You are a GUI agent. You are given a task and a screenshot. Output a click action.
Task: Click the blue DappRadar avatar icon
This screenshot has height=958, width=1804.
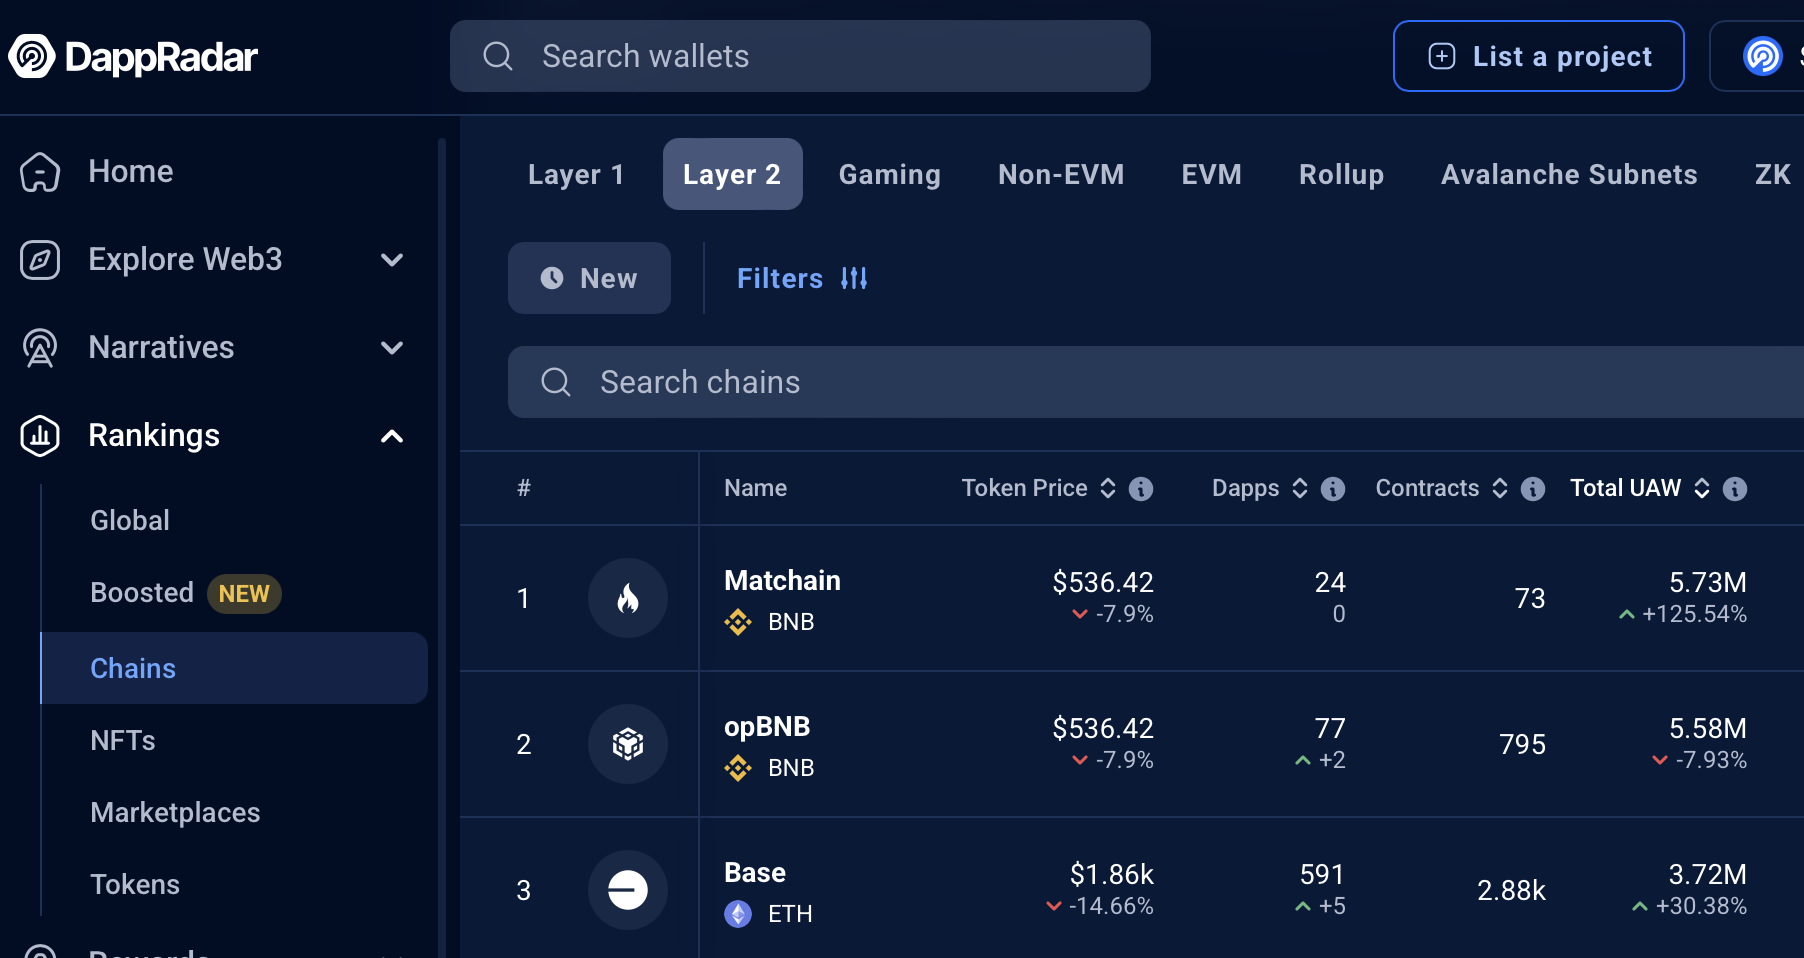1763,56
